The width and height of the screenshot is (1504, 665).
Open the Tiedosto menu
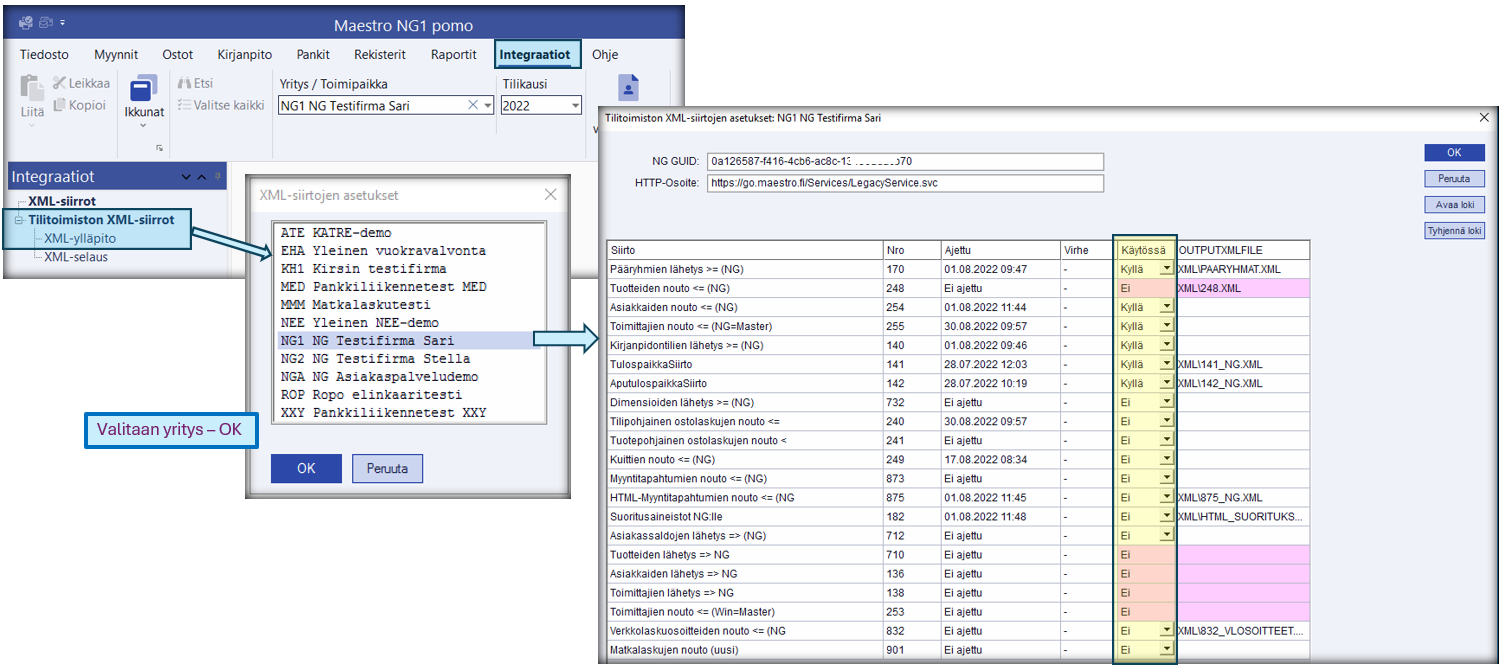tap(44, 55)
